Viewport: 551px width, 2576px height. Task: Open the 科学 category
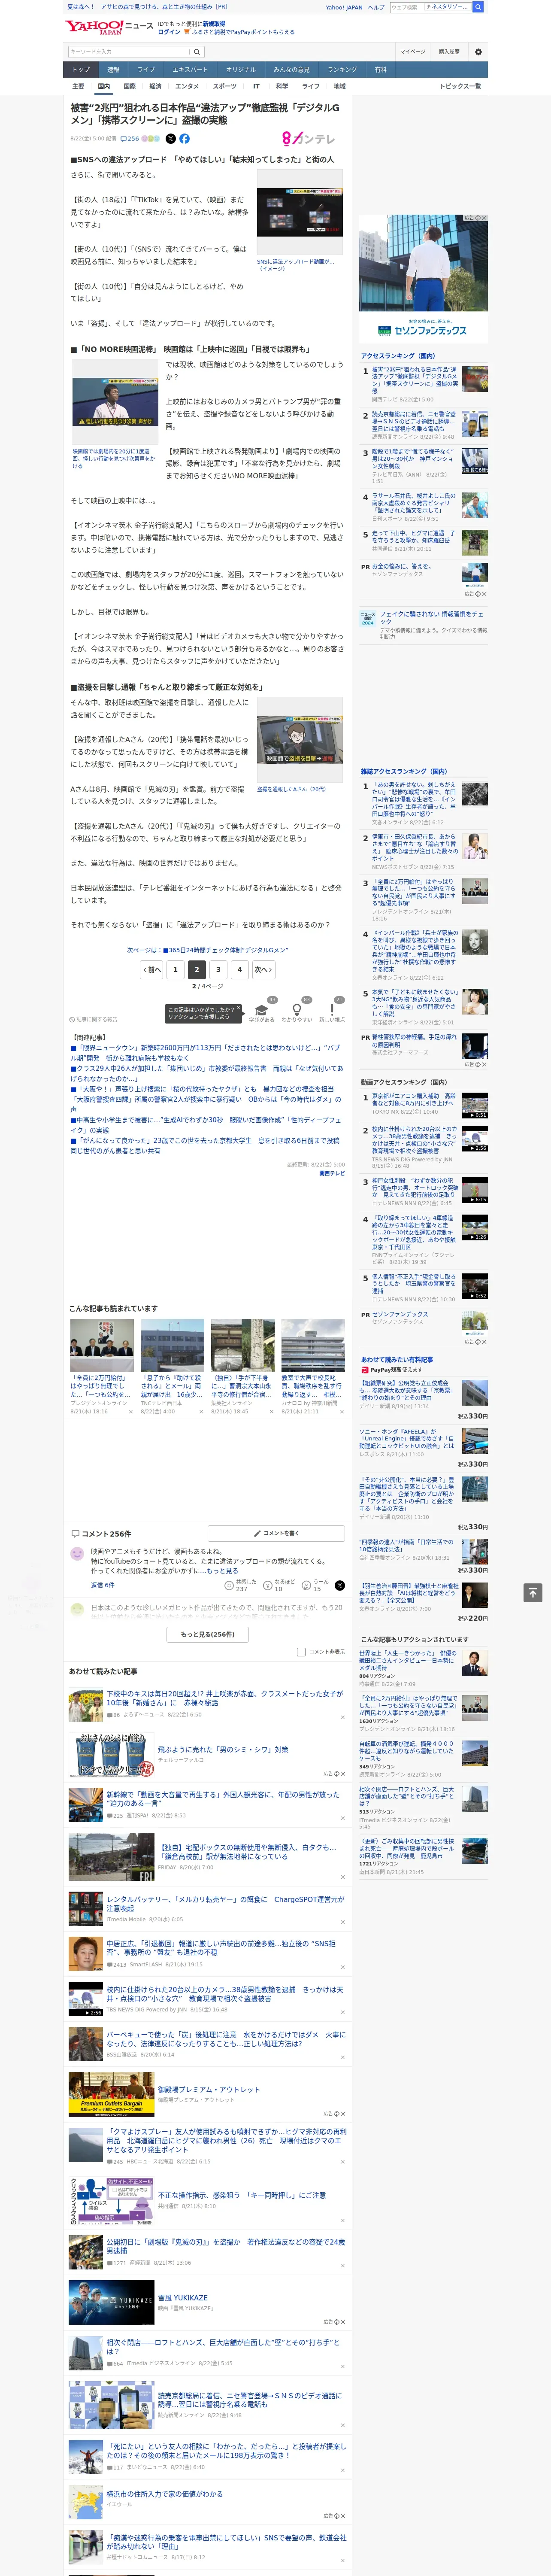click(282, 86)
